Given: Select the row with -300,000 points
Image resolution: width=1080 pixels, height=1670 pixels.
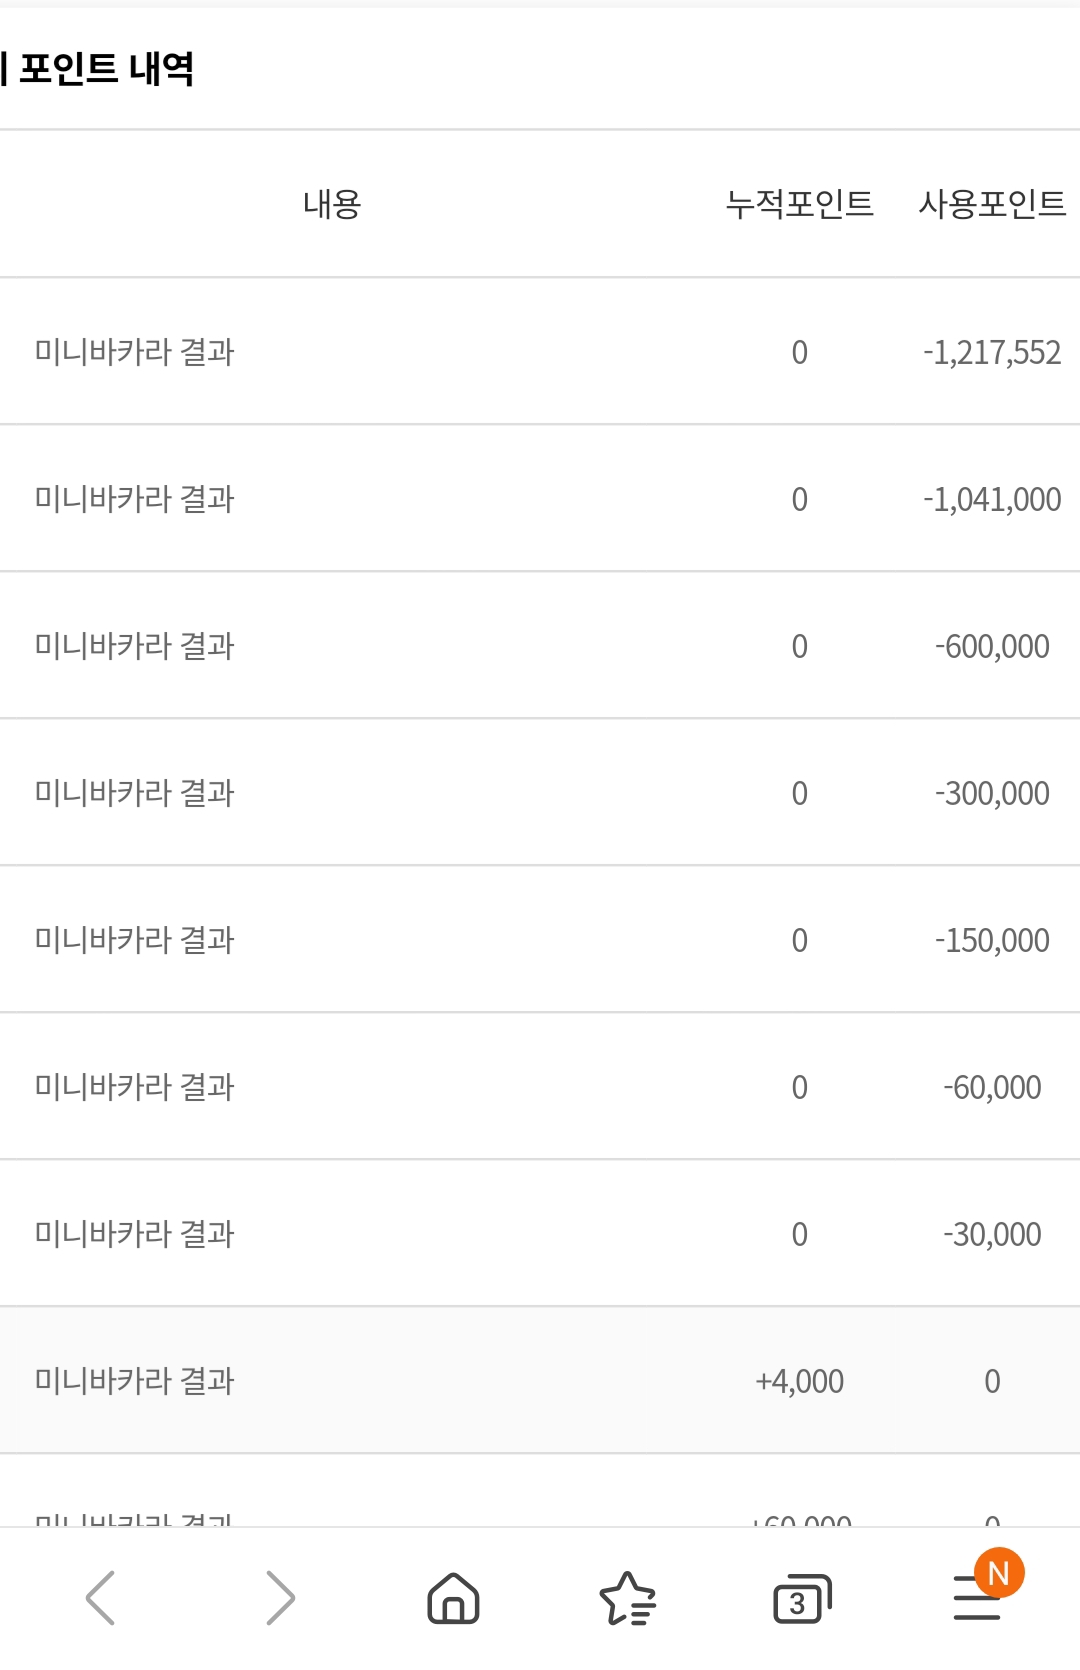Looking at the screenshot, I should point(540,792).
